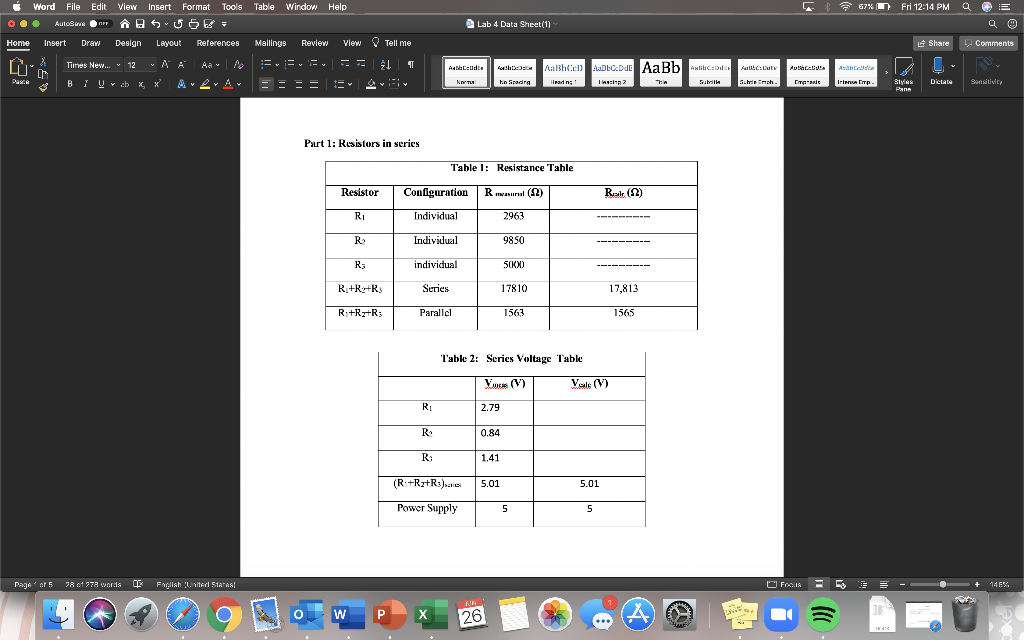Open the Window menu
This screenshot has height=640, width=1024.
pyautogui.click(x=301, y=6)
